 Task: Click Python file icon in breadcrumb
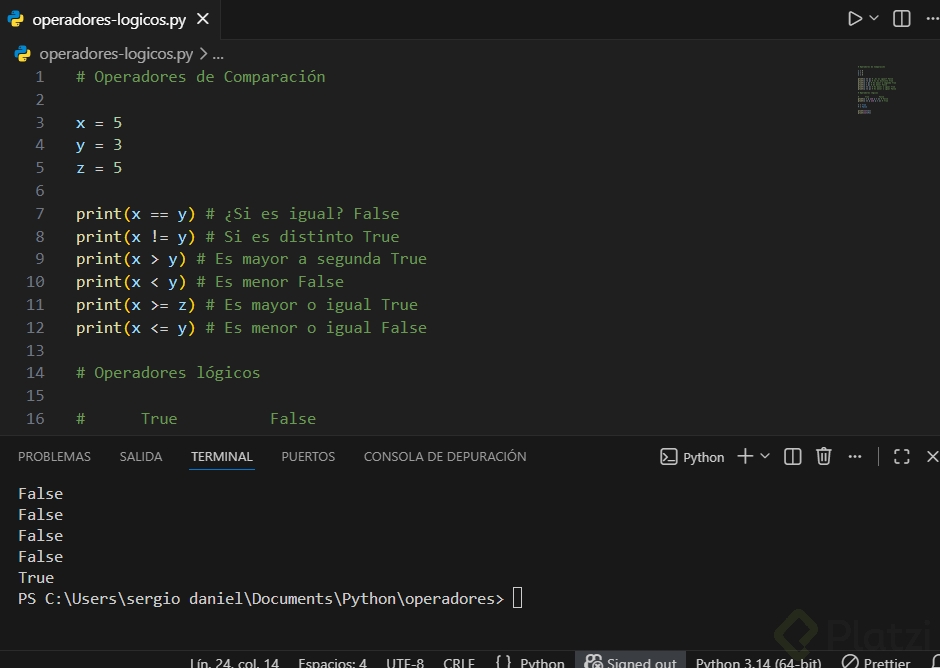point(23,54)
